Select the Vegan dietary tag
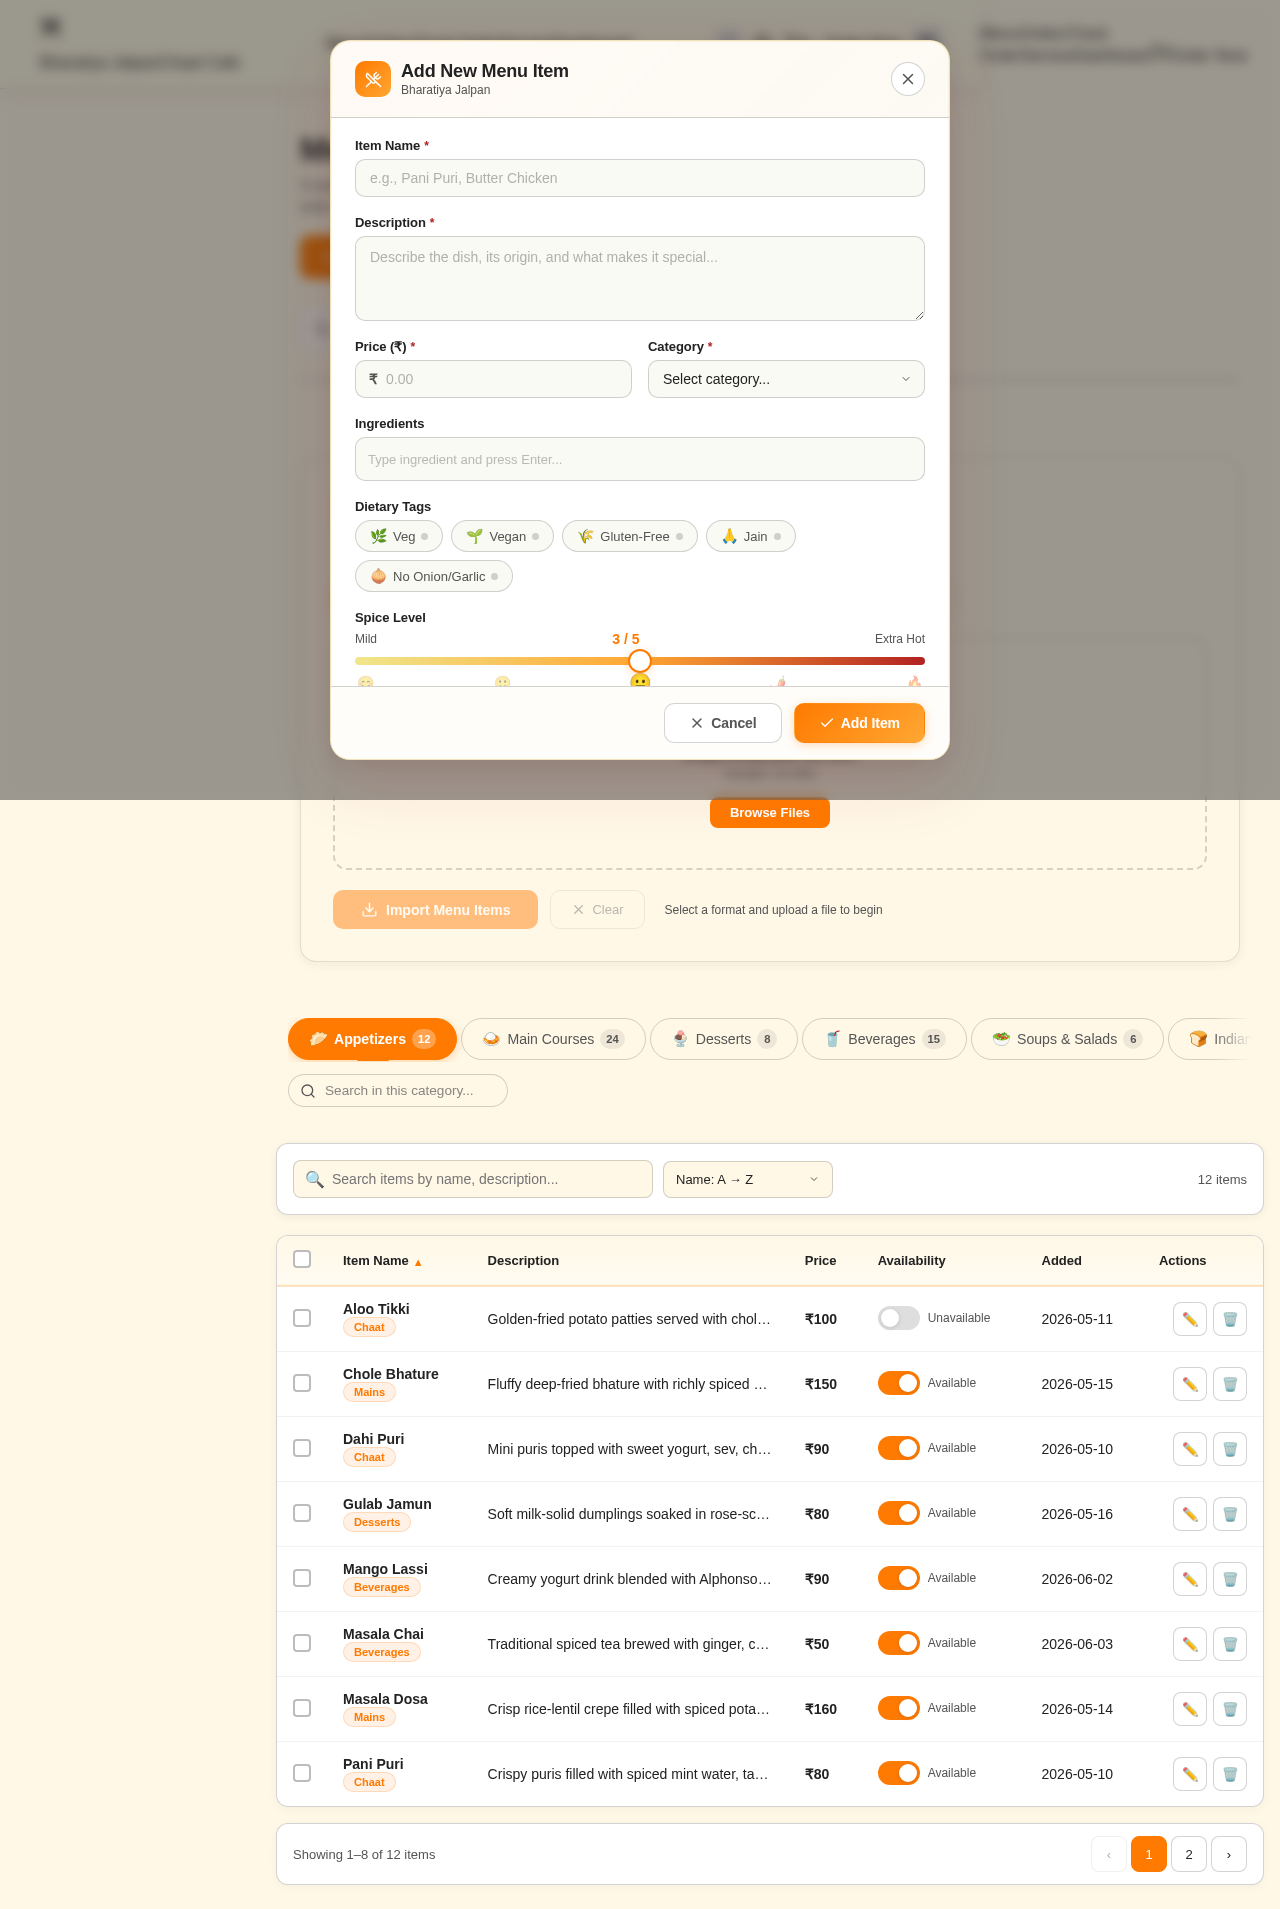The width and height of the screenshot is (1280, 1909). [x=502, y=536]
